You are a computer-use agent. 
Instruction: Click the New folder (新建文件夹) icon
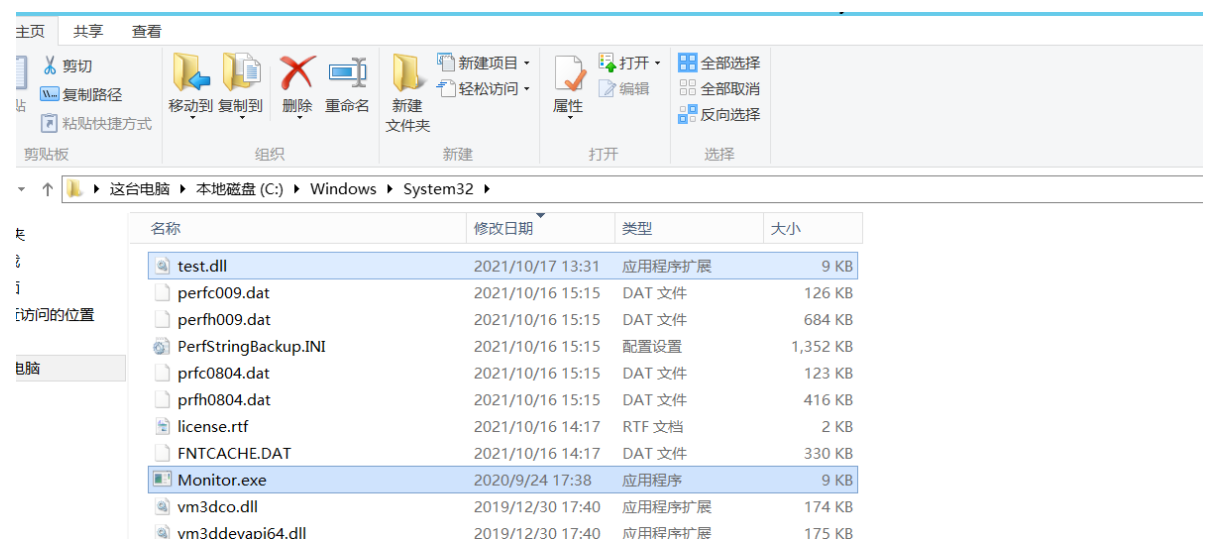(x=408, y=73)
